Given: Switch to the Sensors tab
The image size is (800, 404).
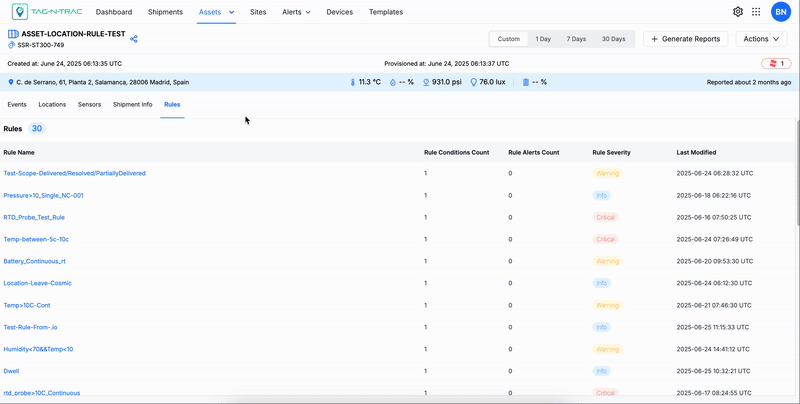Looking at the screenshot, I should pos(89,104).
